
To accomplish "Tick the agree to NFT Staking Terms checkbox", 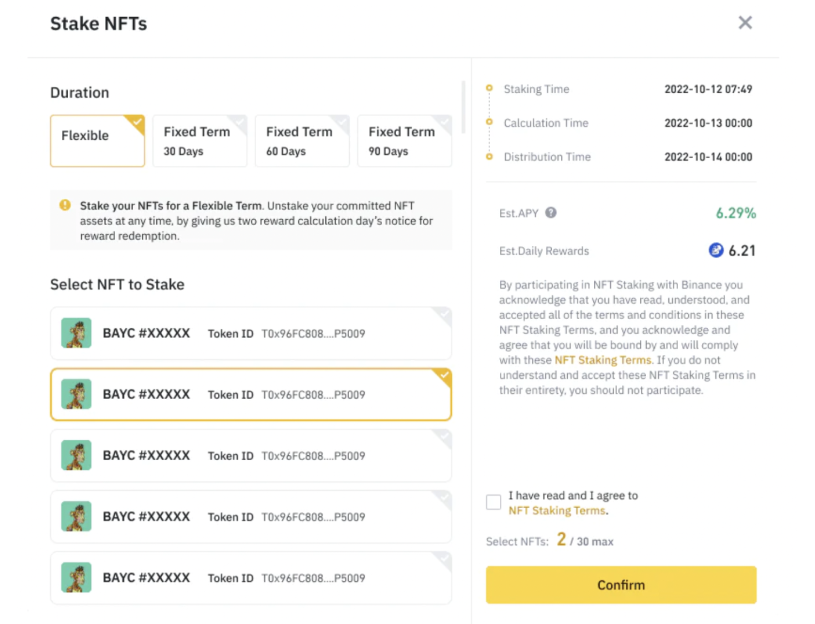I will [493, 502].
